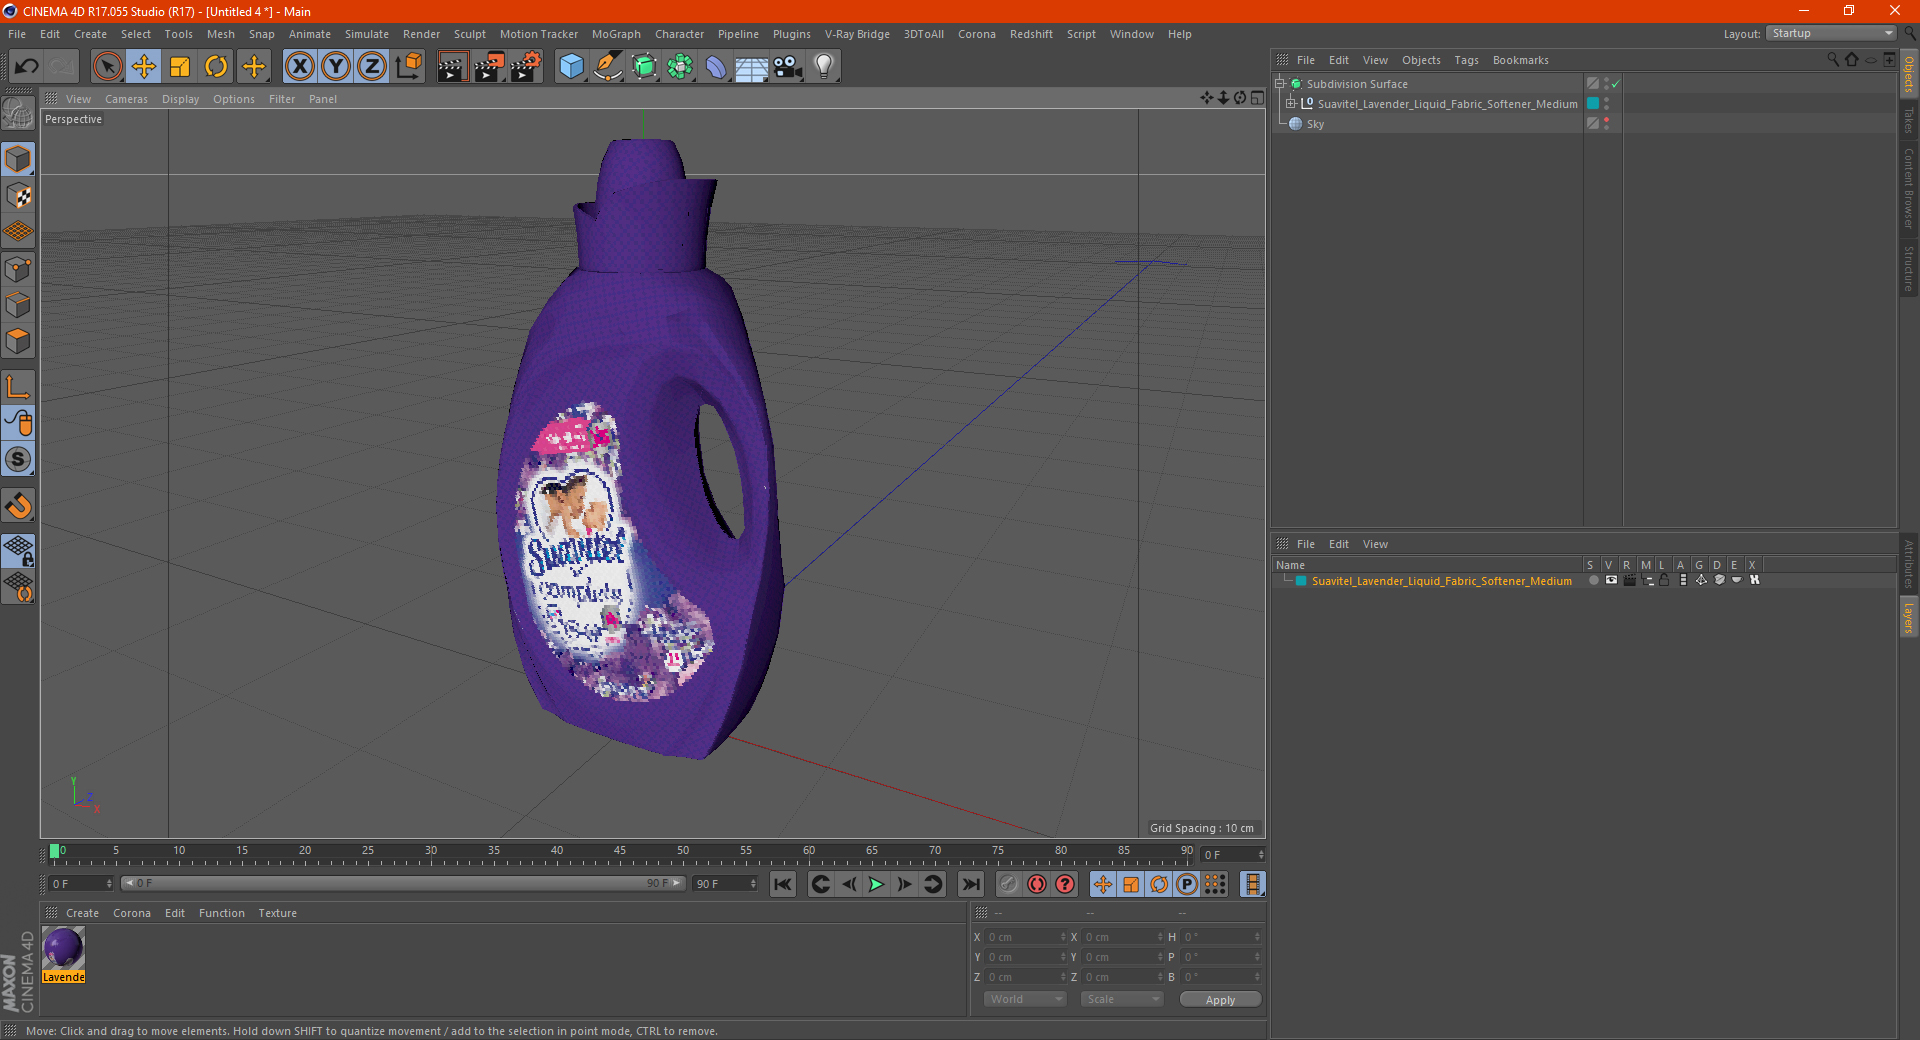Open material manager Texture menu
1920x1040 pixels.
tap(277, 913)
